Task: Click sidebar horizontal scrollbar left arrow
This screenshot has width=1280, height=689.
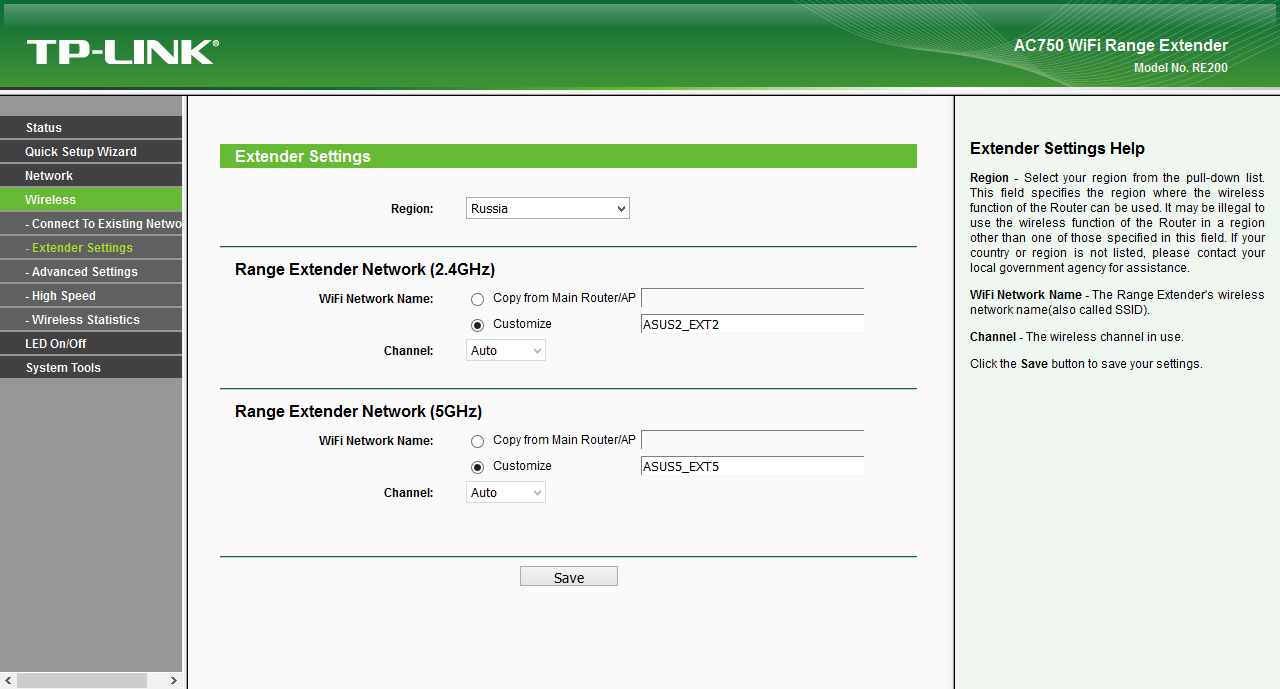Action: click(9, 681)
